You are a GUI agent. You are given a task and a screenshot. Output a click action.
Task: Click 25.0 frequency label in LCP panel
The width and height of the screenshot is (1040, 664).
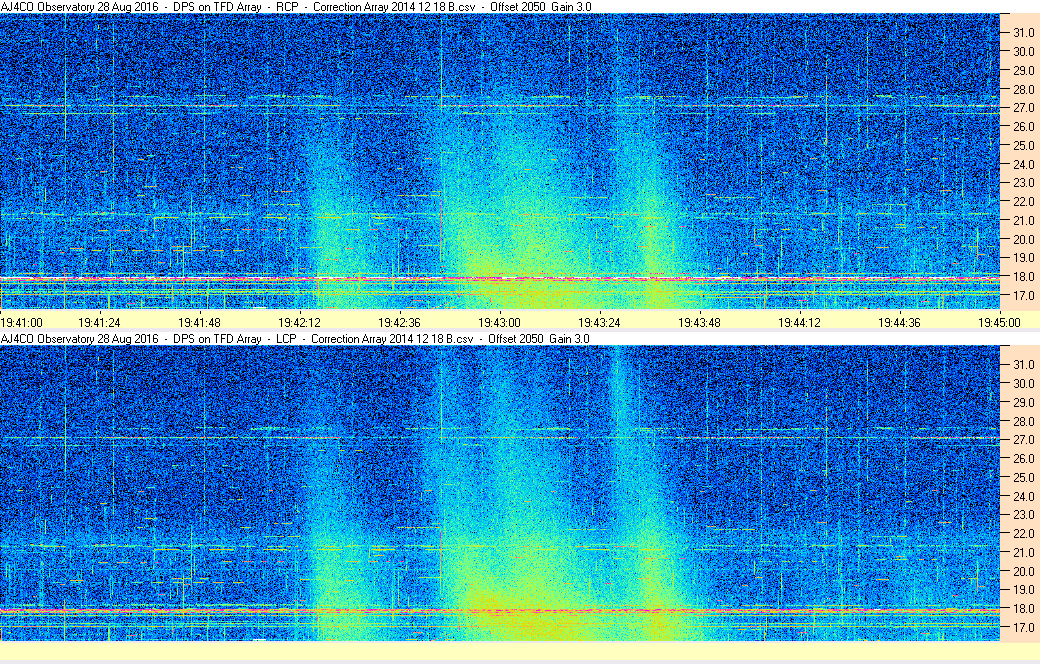tap(1023, 478)
